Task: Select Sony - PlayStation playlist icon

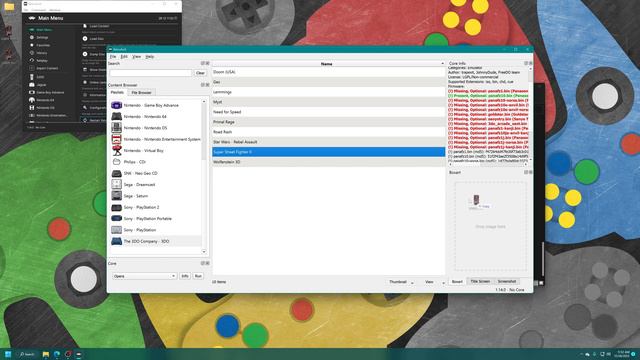Action: click(x=116, y=230)
